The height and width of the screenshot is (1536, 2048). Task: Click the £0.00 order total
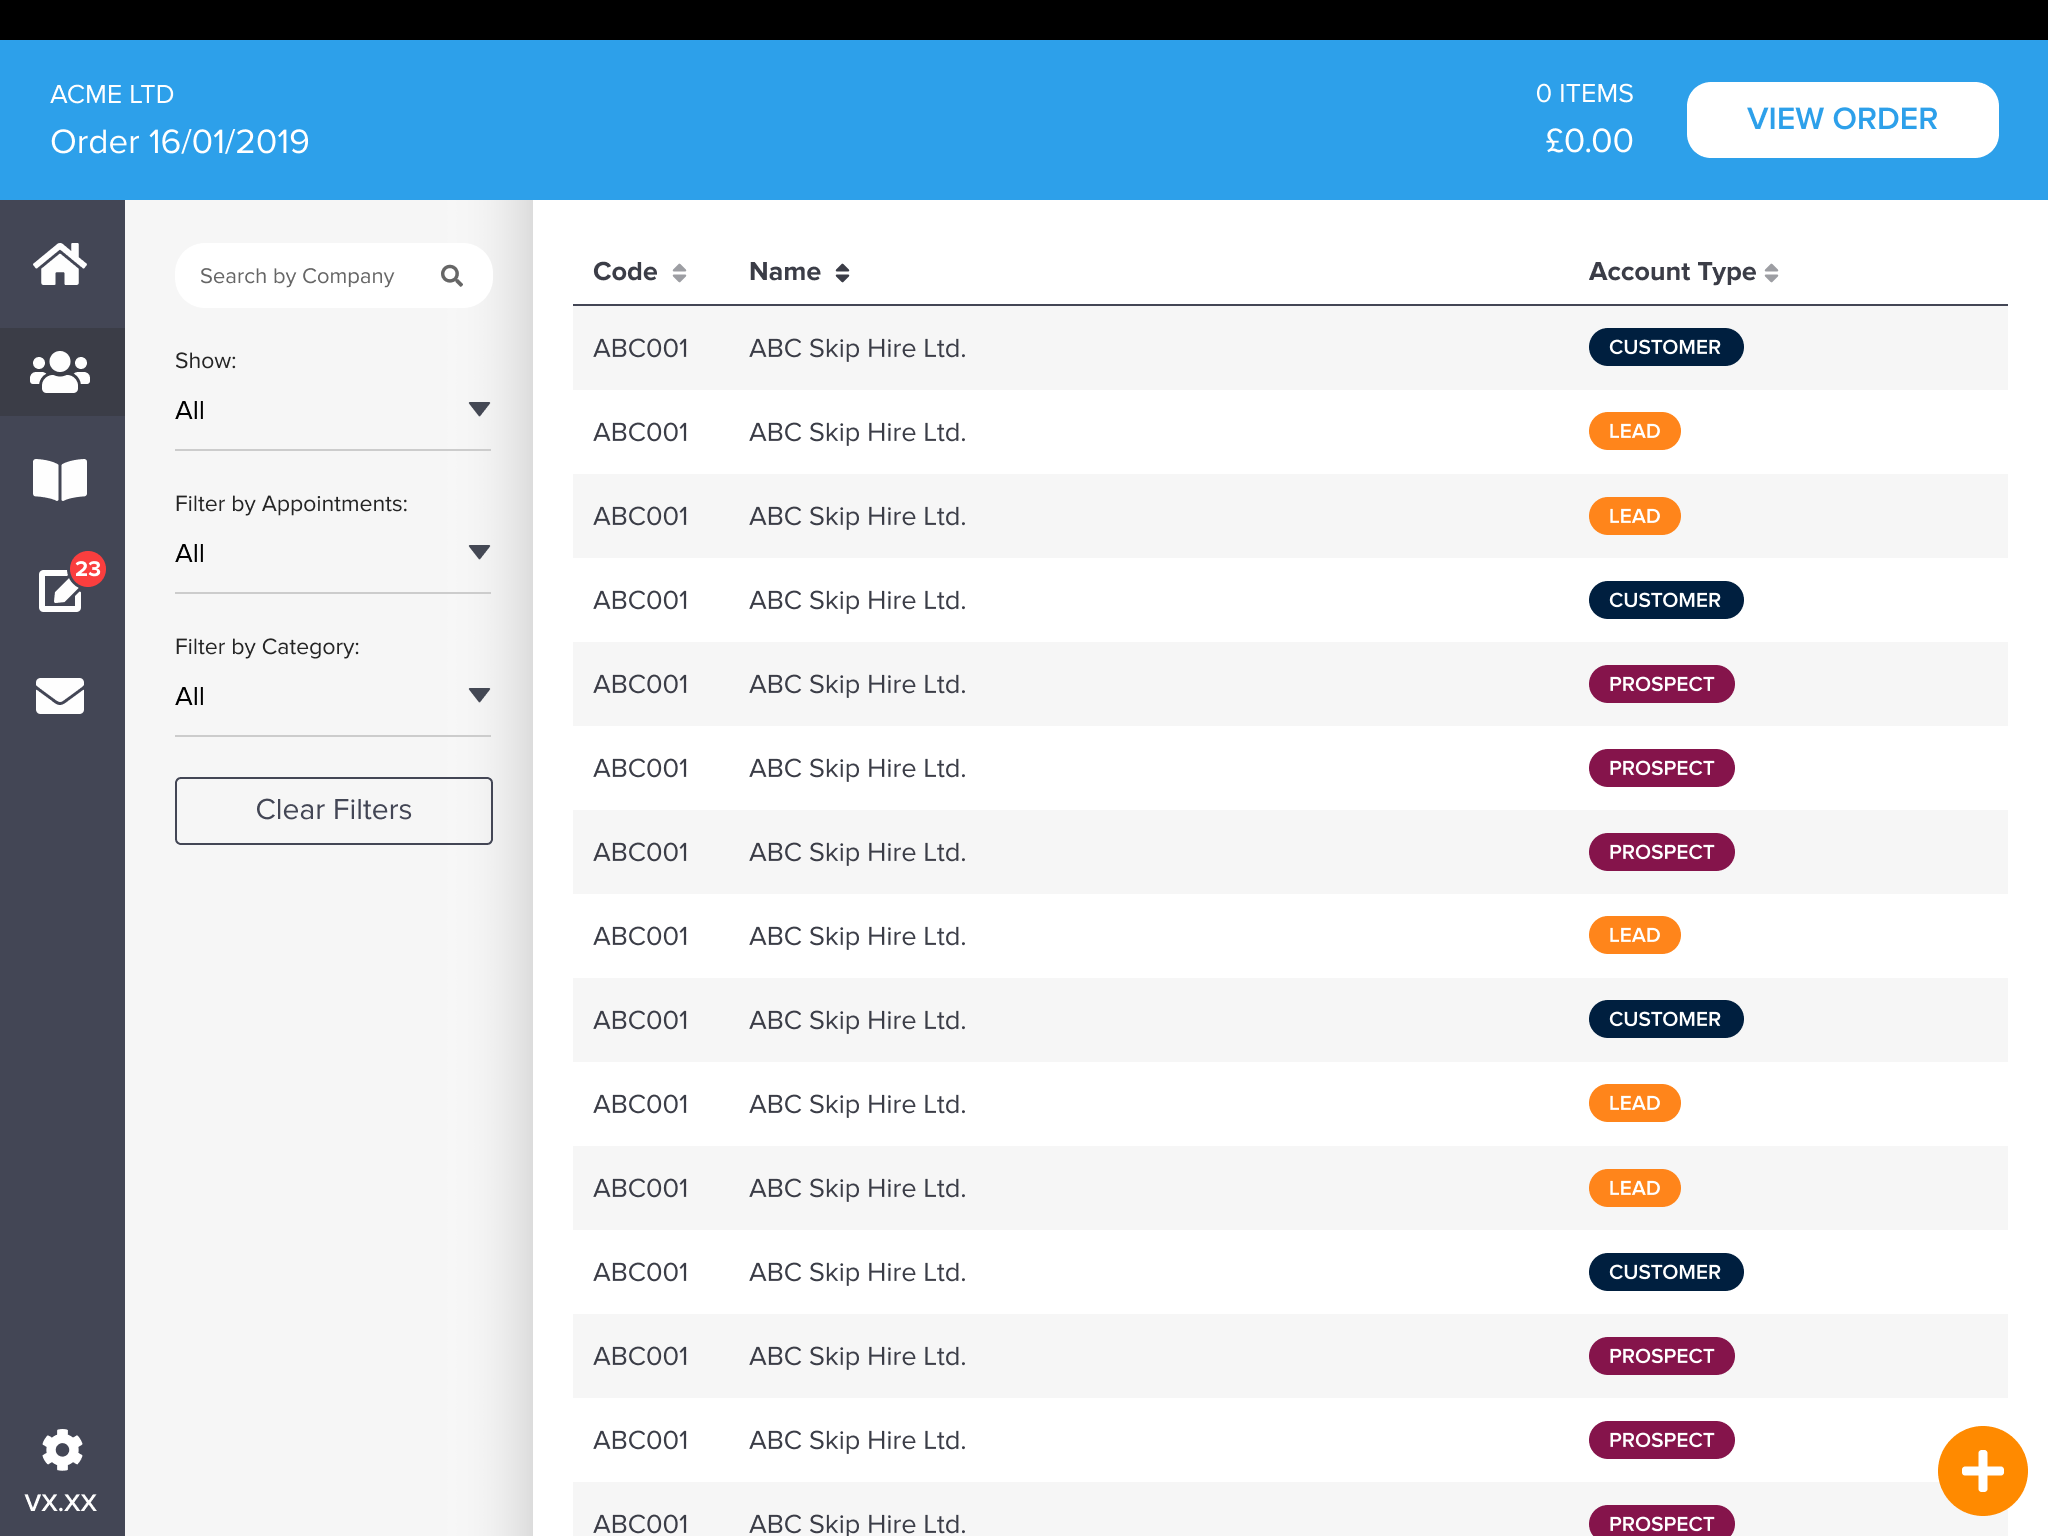[1589, 141]
